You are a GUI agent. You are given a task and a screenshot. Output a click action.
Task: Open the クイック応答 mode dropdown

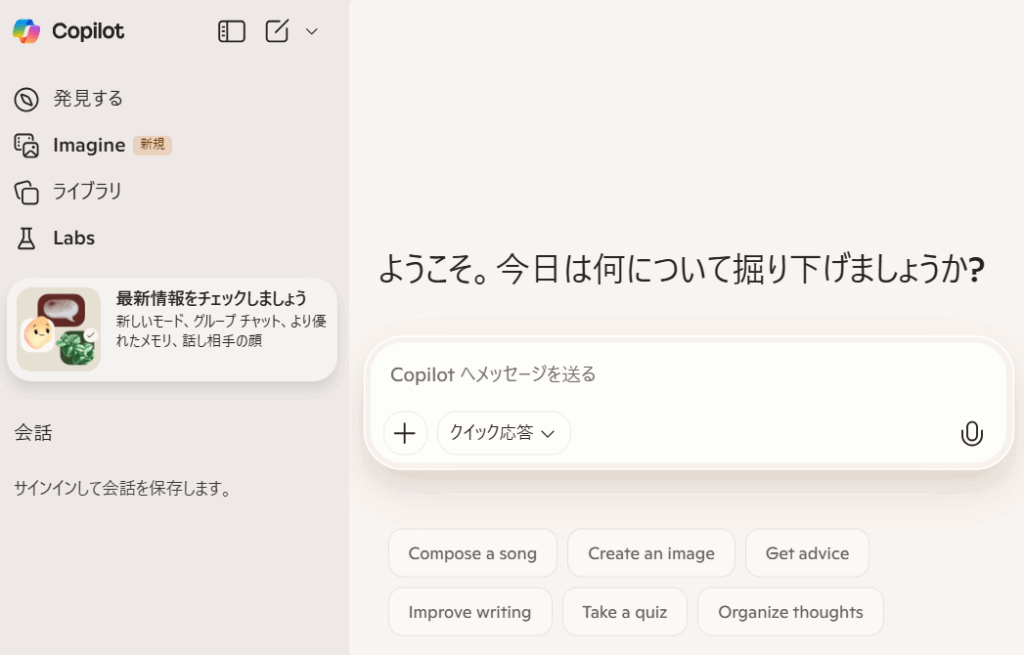(503, 433)
